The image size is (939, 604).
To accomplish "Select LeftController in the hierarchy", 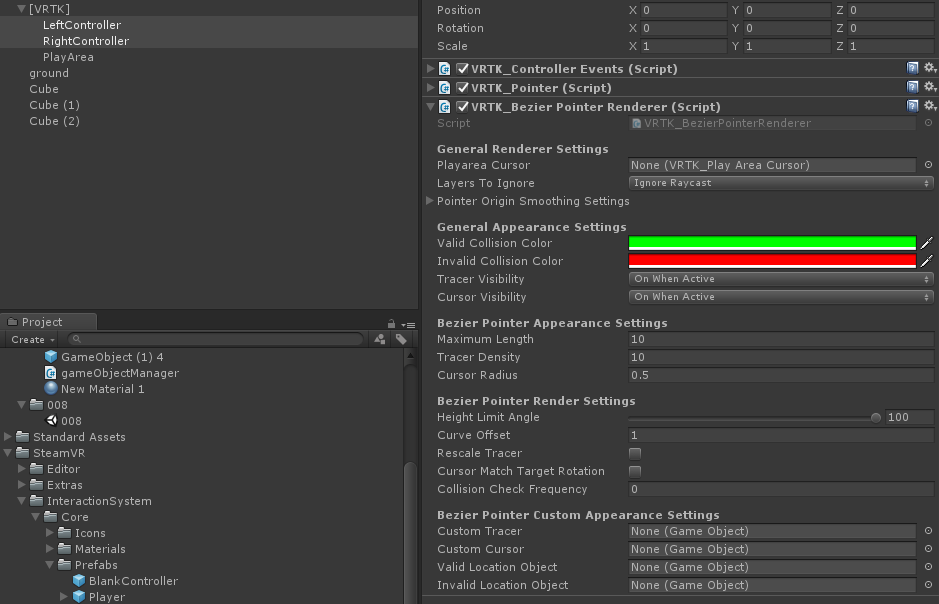I will [x=81, y=25].
